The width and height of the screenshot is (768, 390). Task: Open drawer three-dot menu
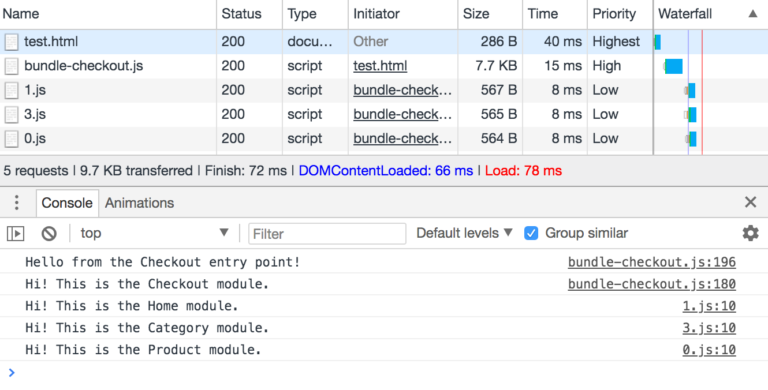[x=17, y=202]
